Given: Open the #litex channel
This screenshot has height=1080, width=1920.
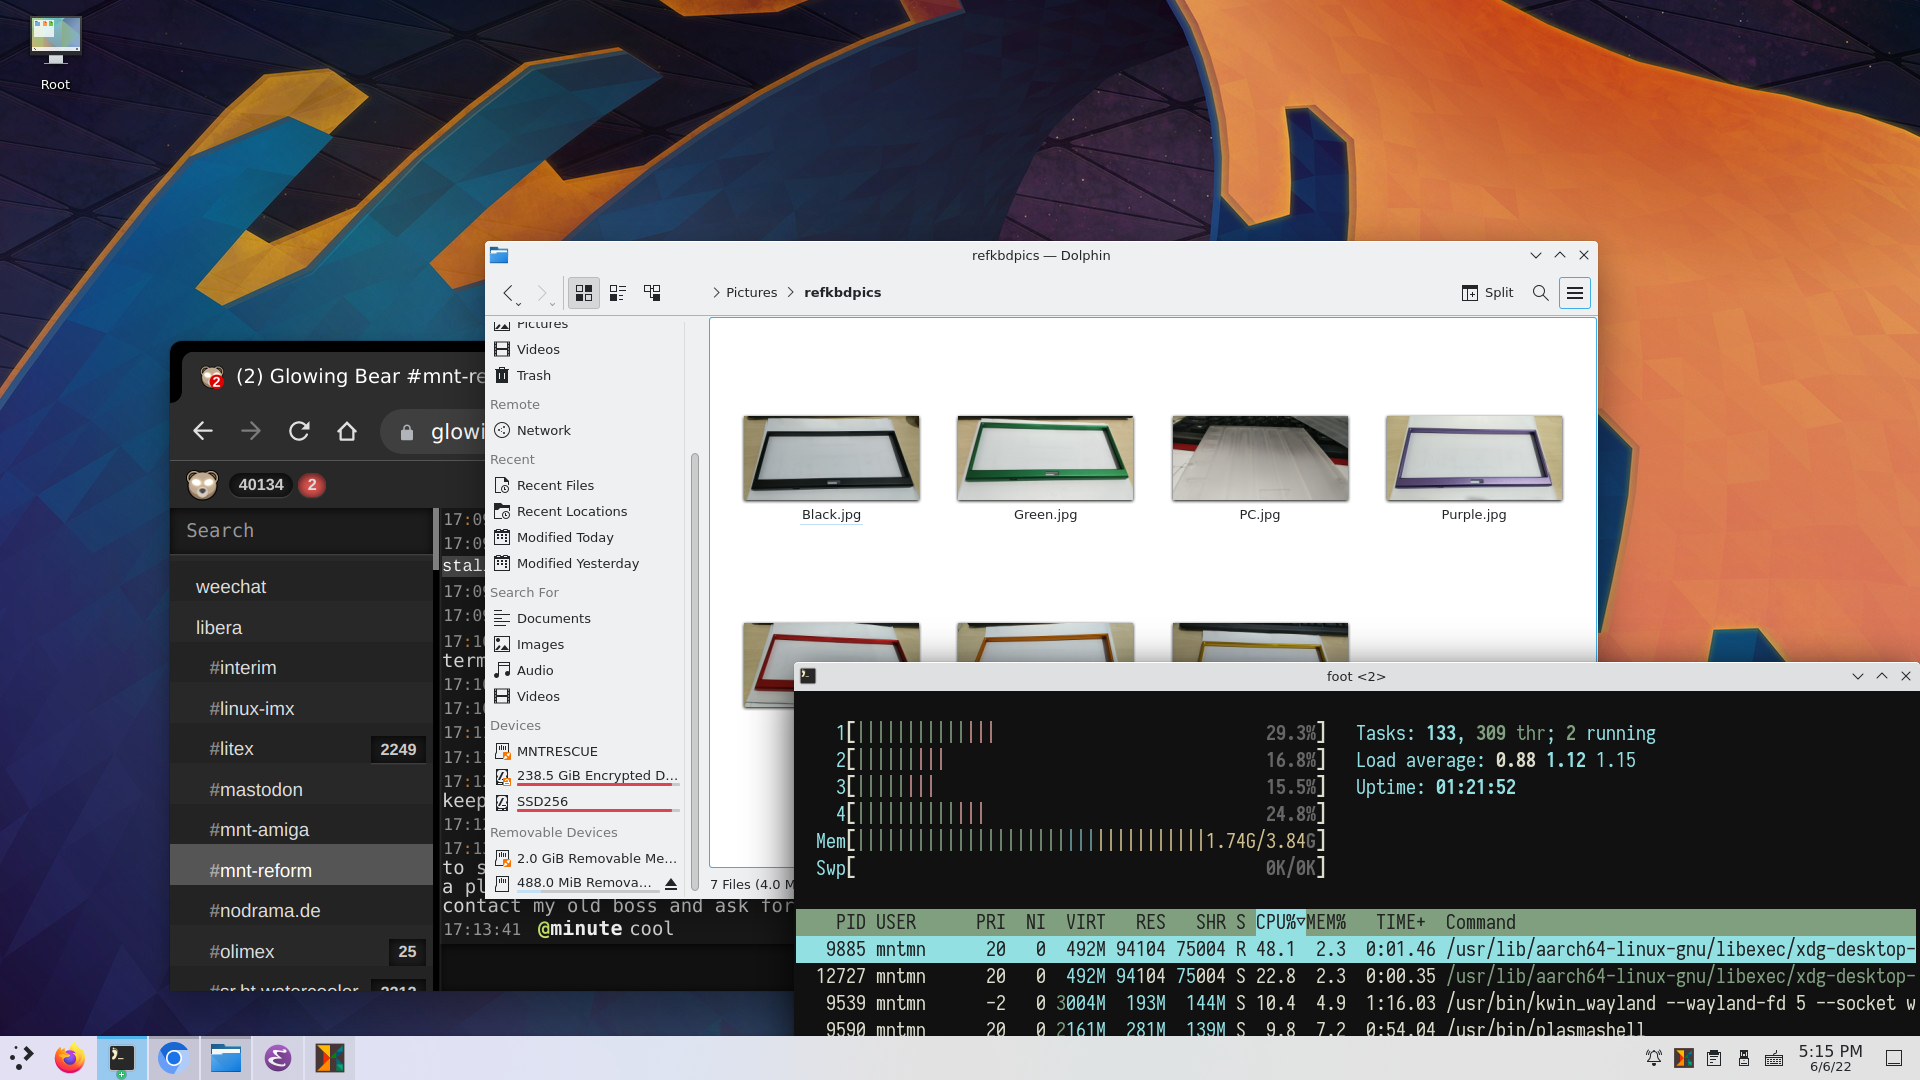Looking at the screenshot, I should pos(301,749).
